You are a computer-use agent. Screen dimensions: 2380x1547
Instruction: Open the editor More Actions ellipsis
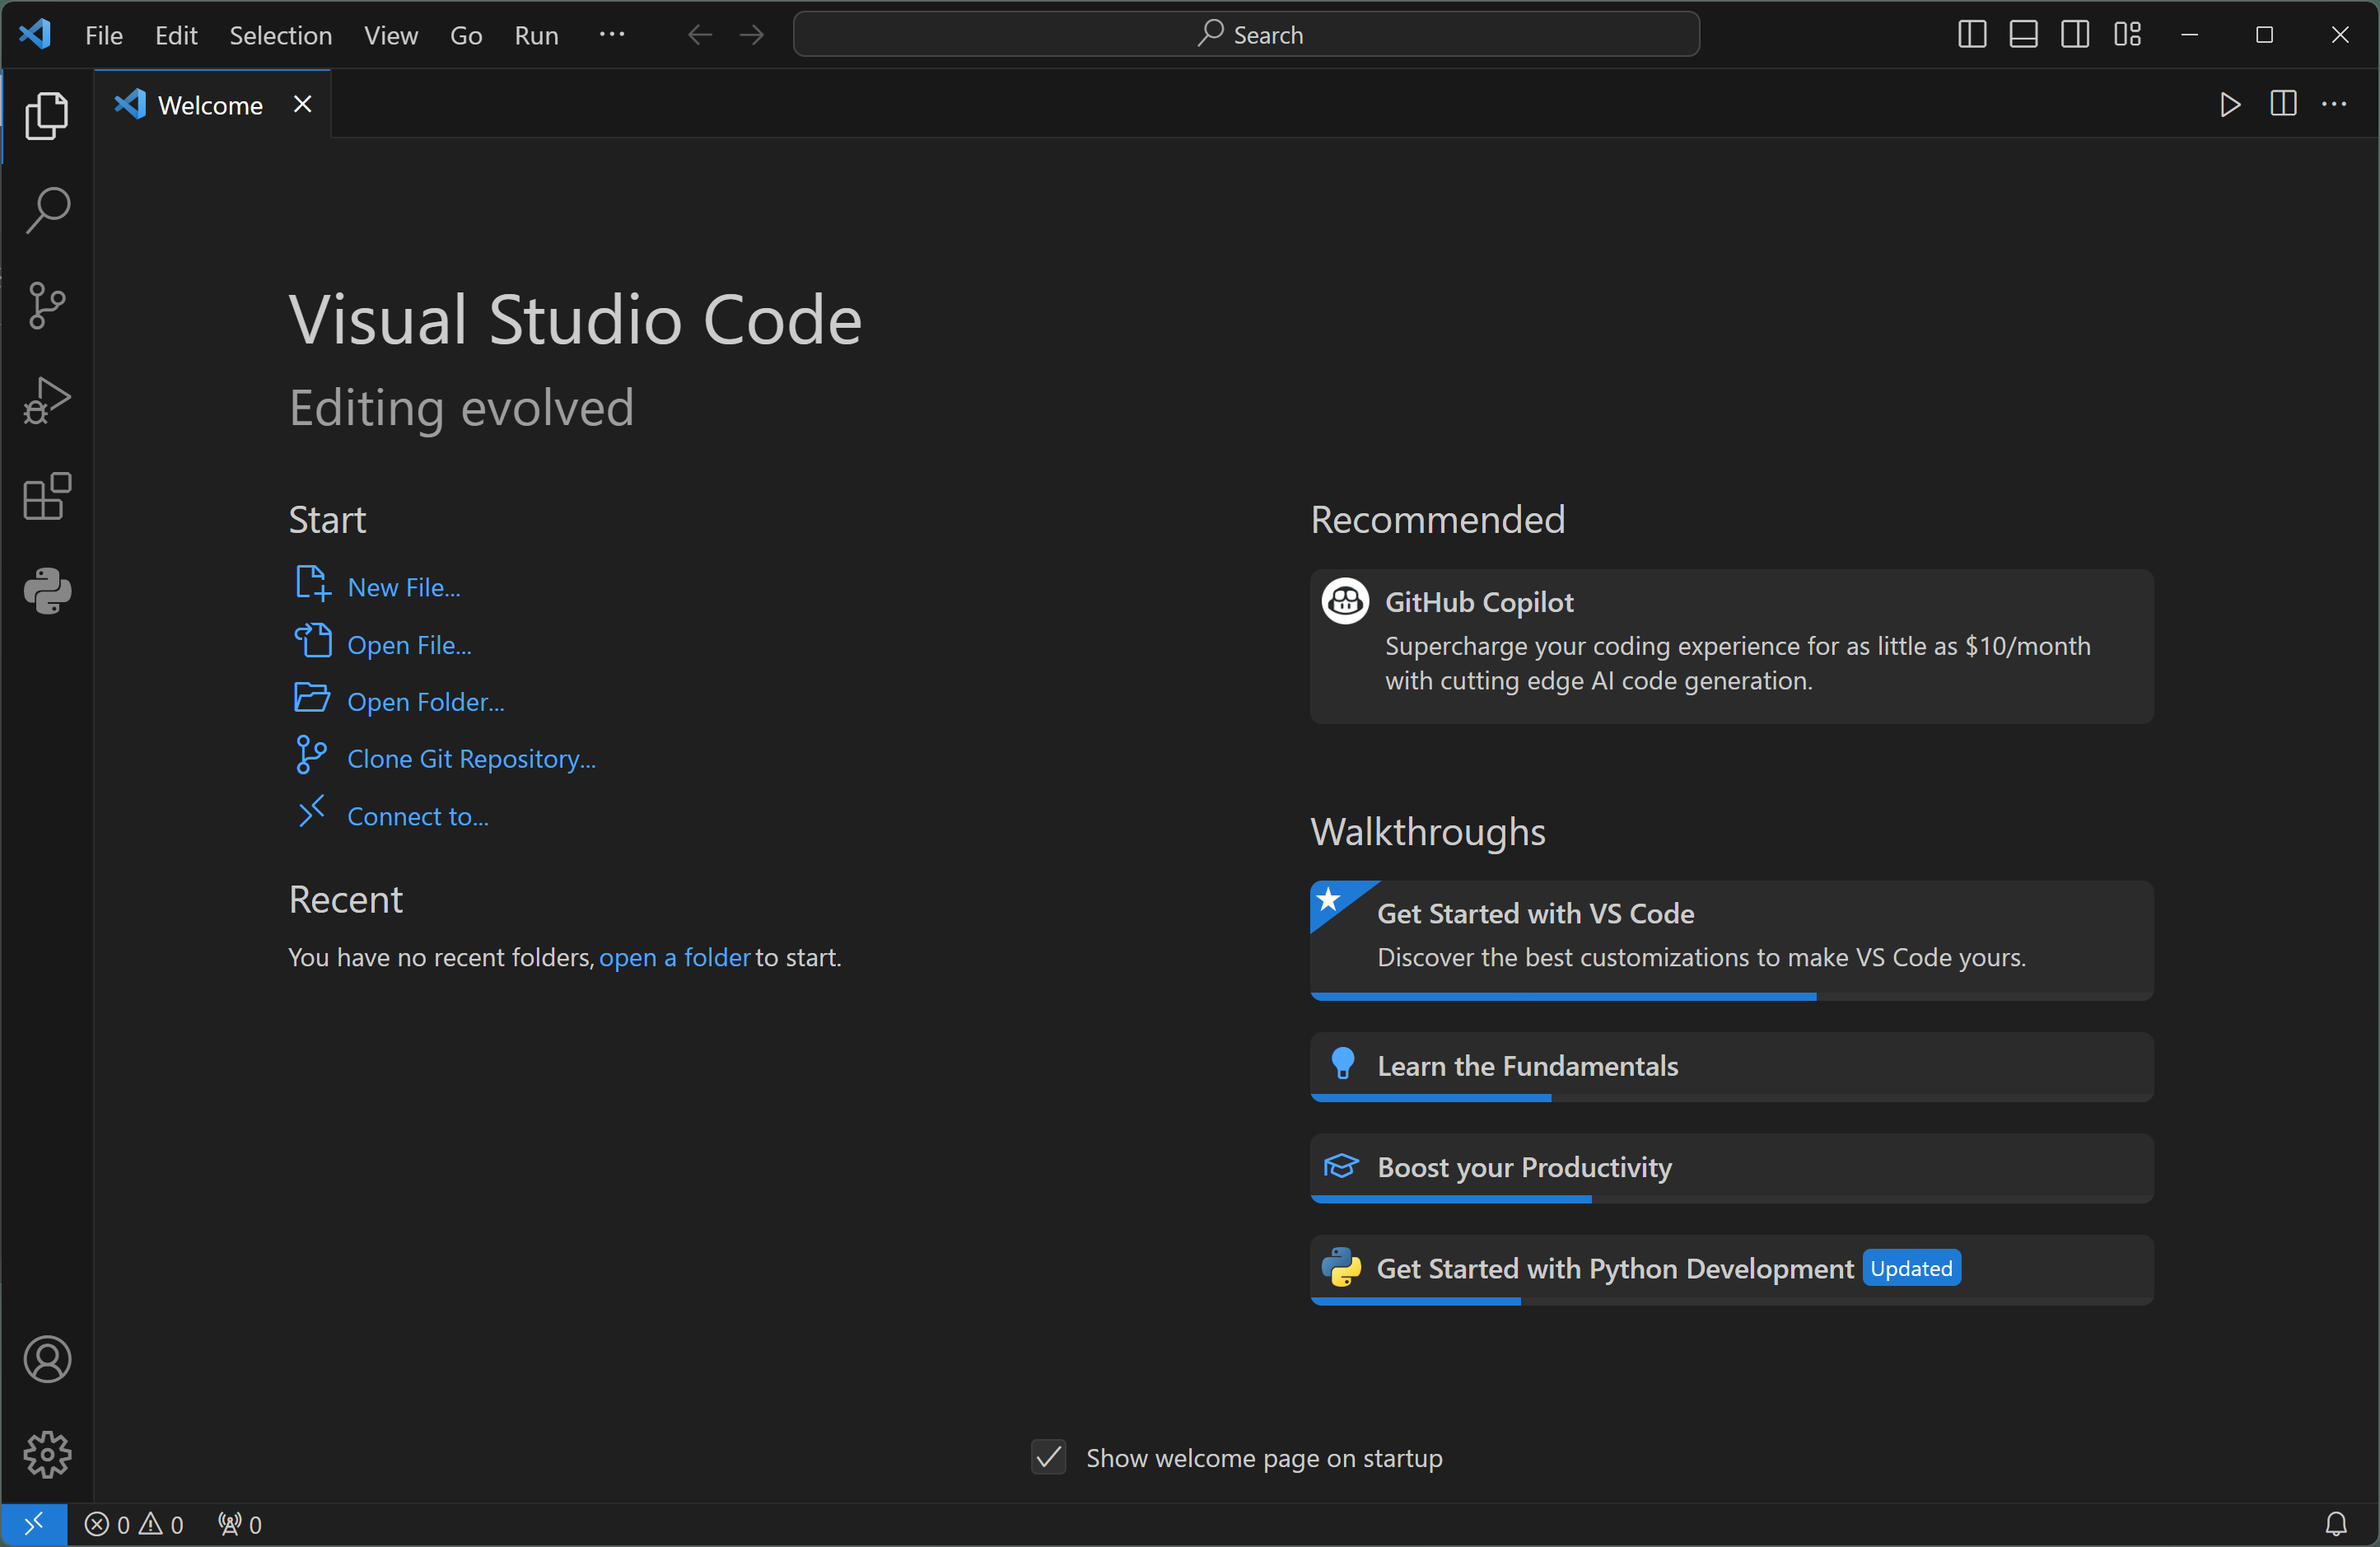(2334, 104)
